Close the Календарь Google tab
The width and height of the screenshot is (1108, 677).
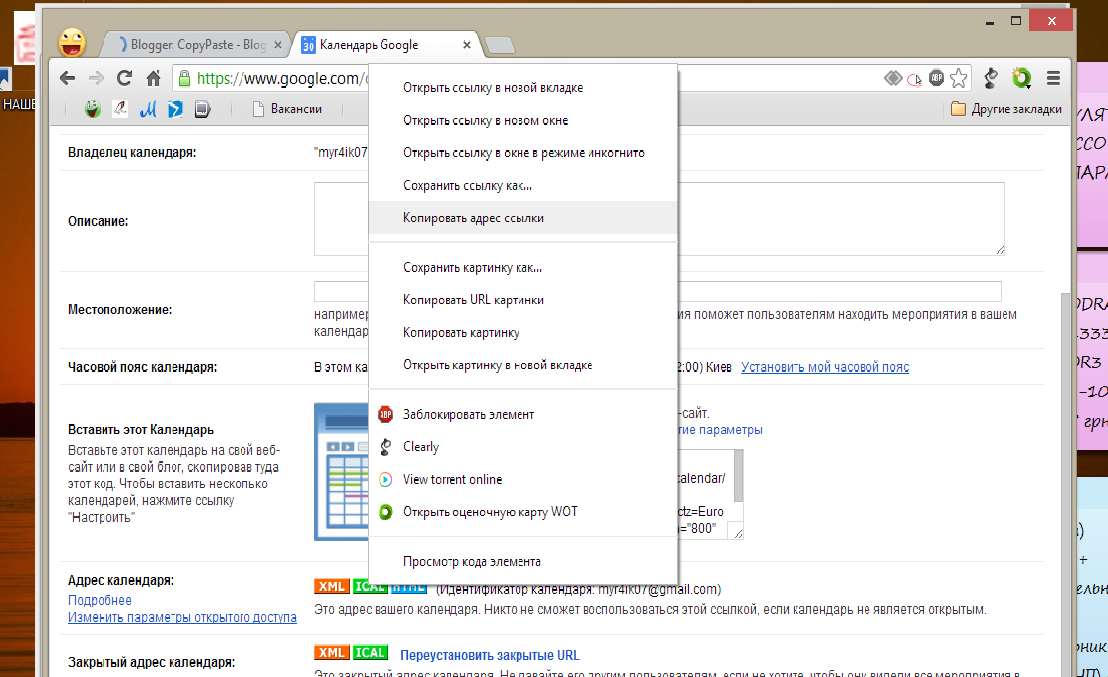point(466,45)
